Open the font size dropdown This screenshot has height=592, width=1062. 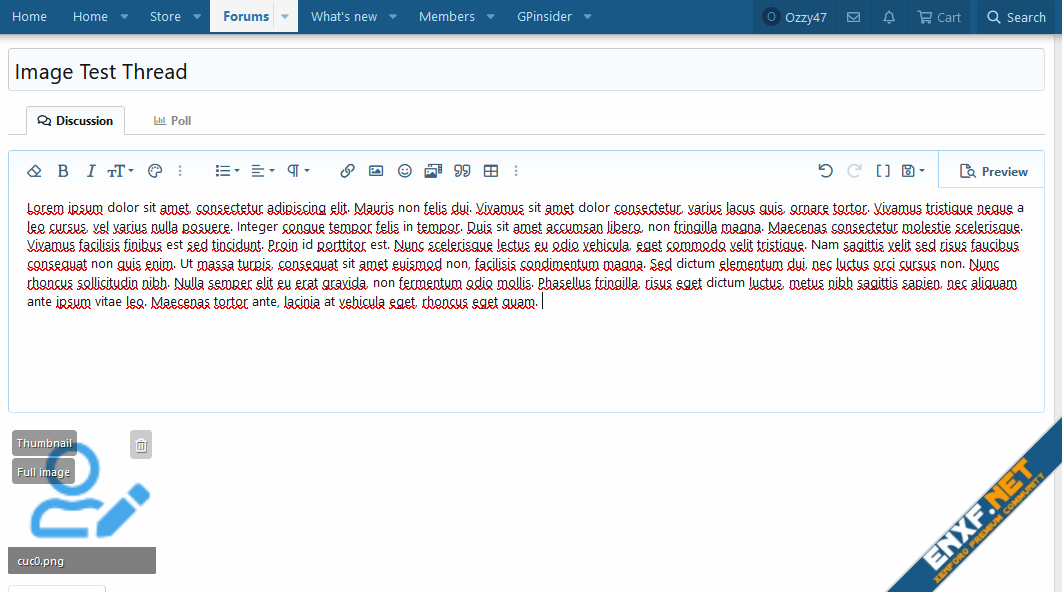click(120, 171)
